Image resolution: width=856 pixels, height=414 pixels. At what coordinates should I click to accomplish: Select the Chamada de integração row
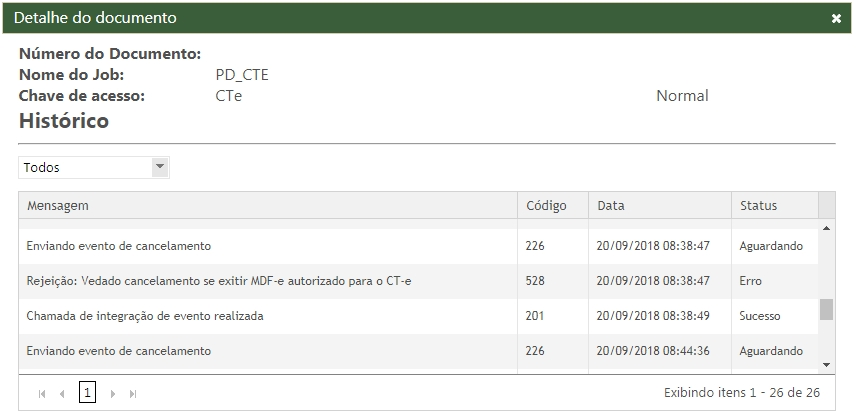pyautogui.click(x=145, y=316)
